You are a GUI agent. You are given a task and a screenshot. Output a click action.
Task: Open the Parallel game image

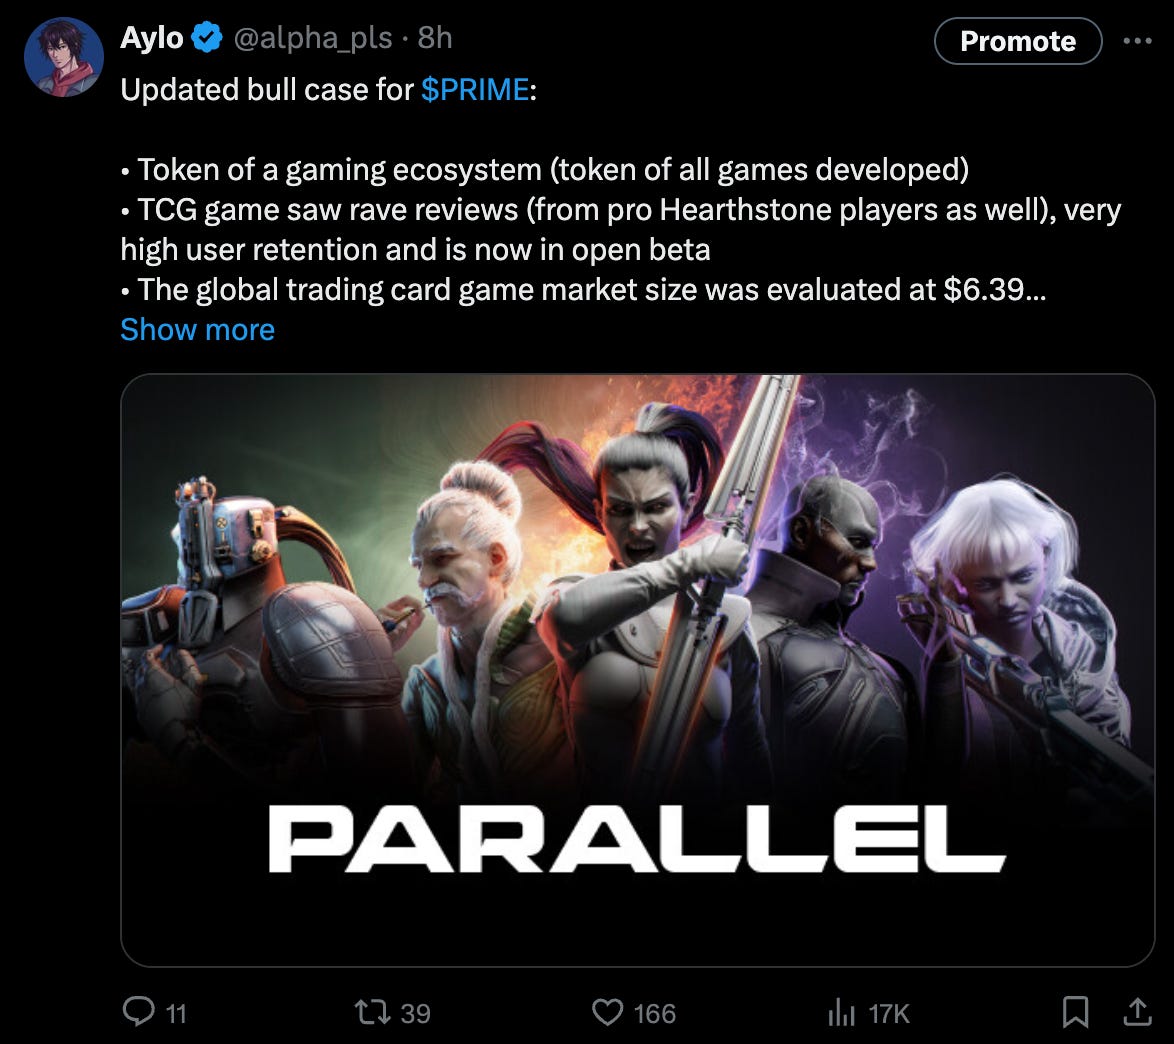click(x=637, y=670)
